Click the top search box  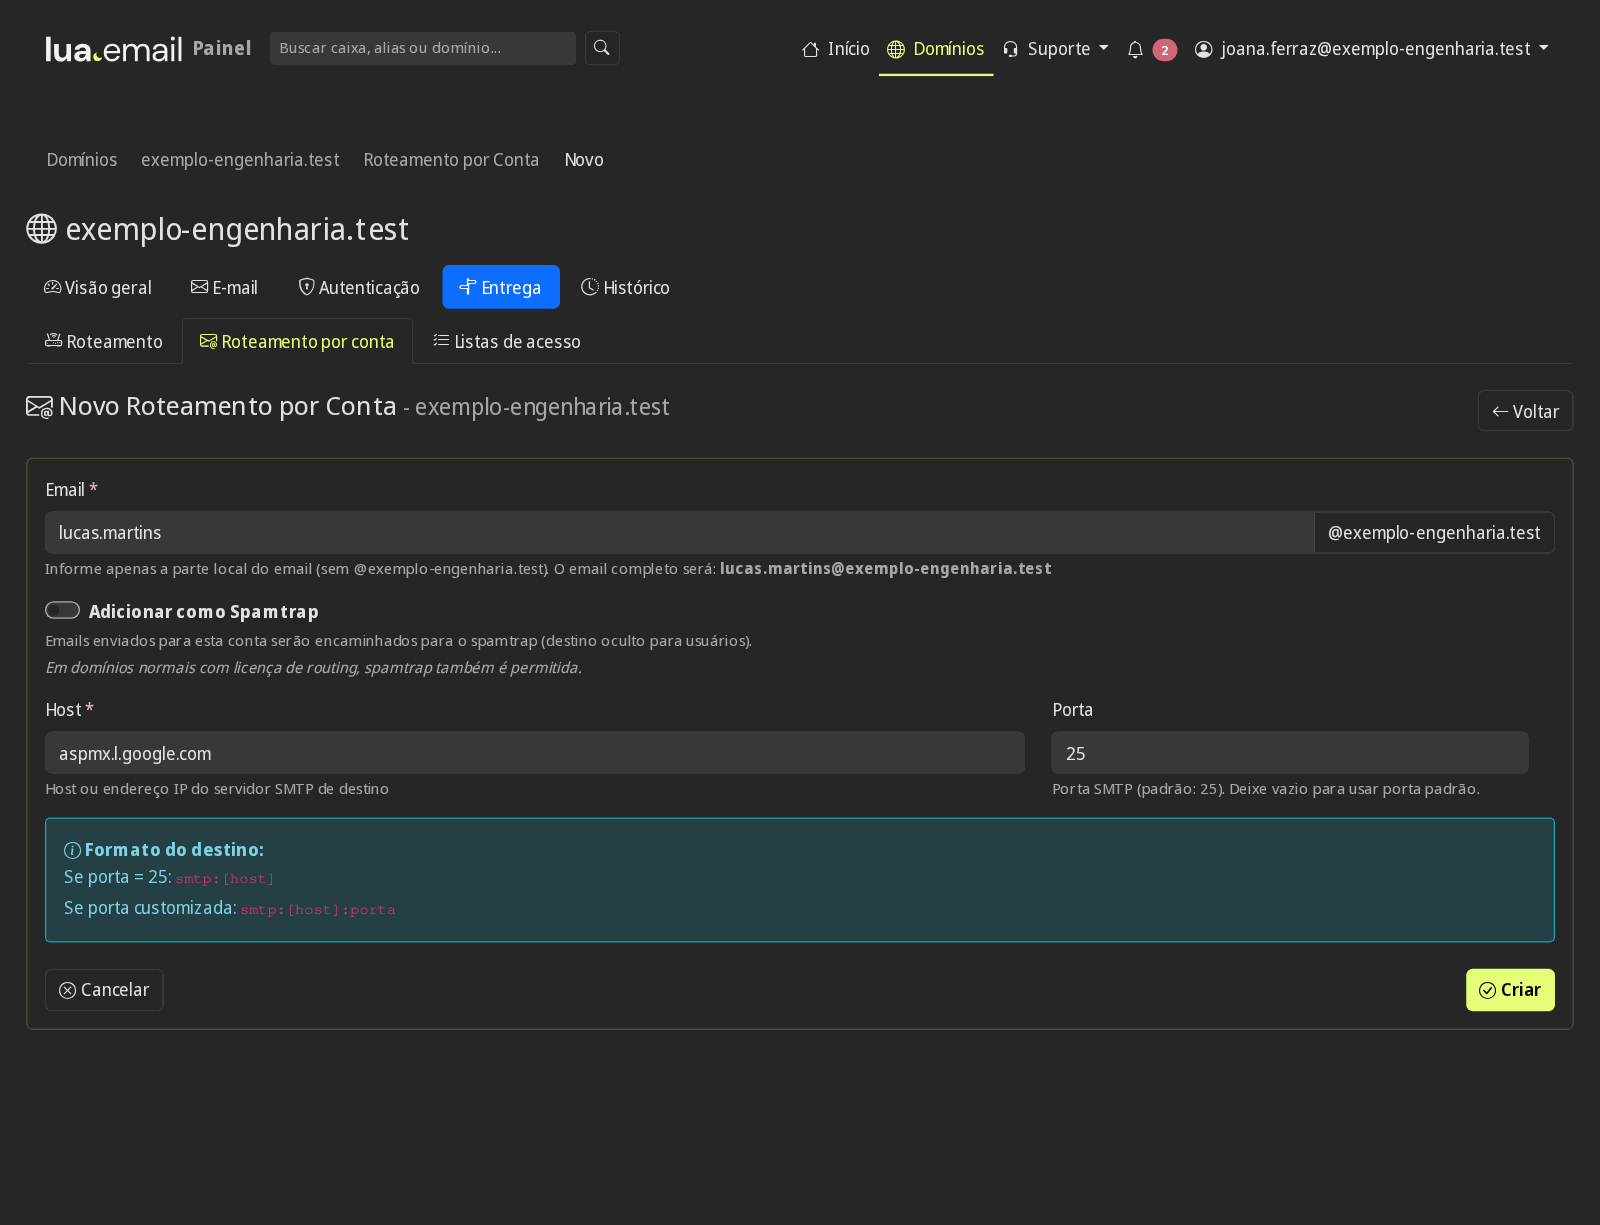tap(423, 48)
